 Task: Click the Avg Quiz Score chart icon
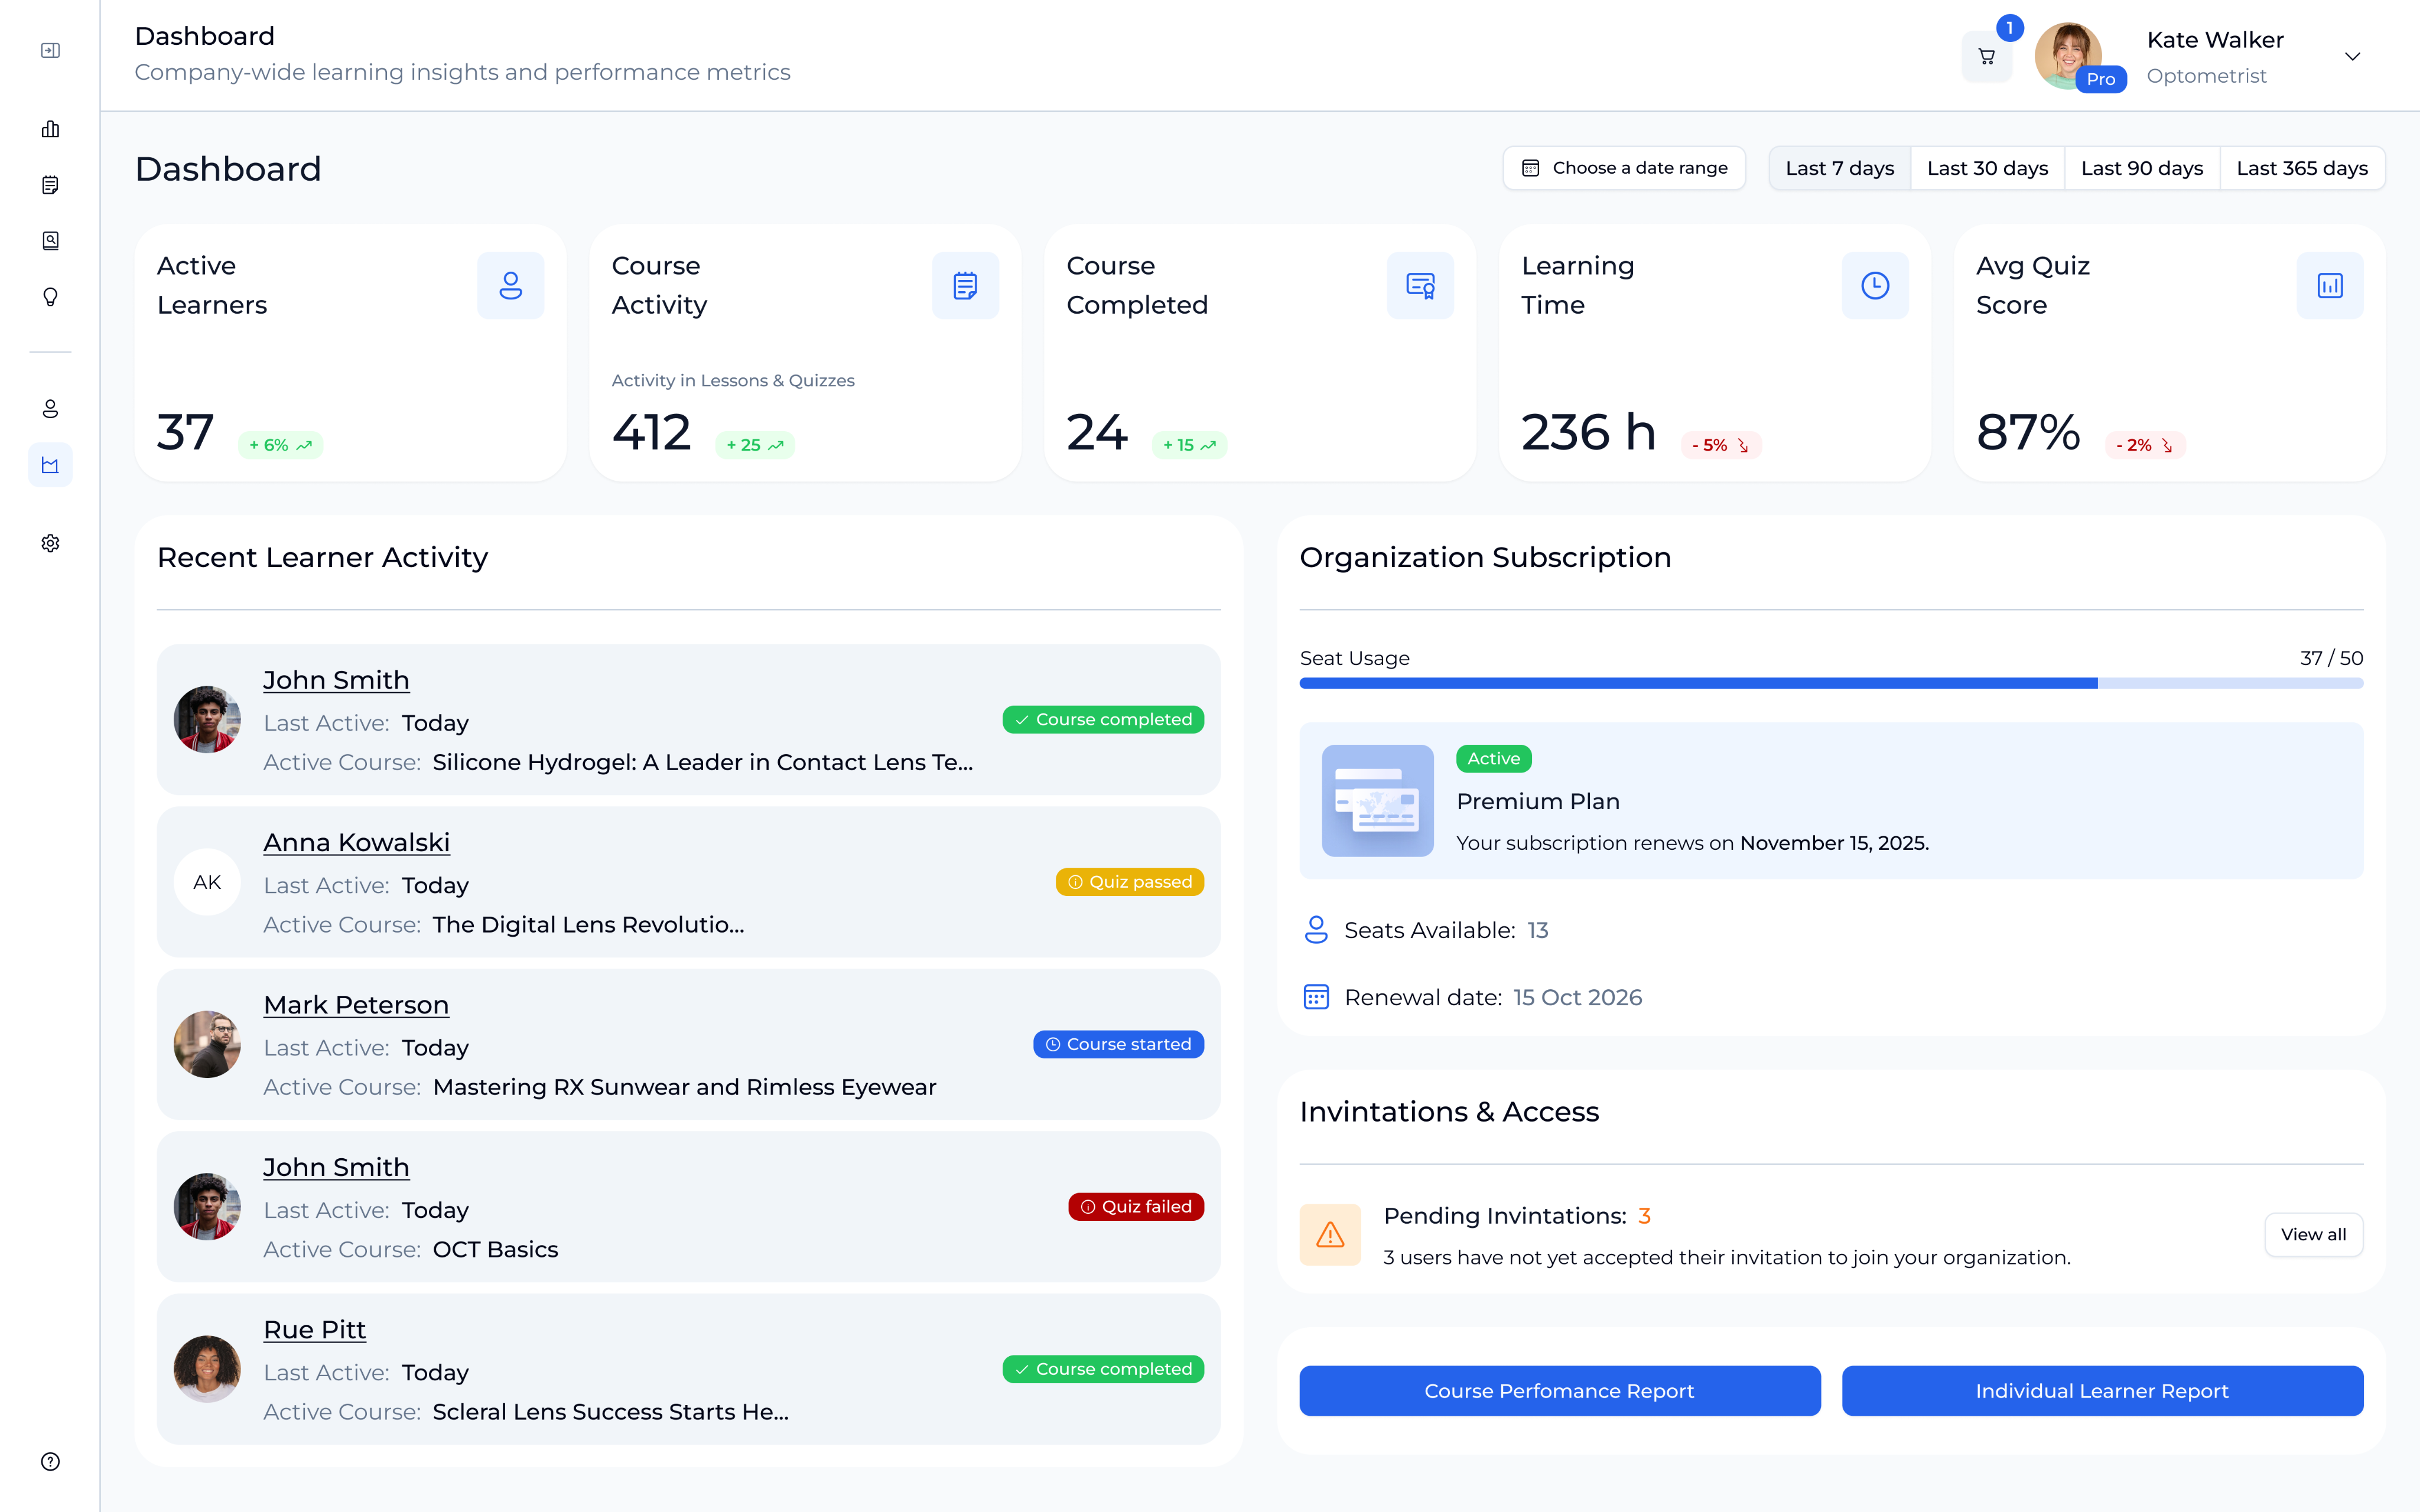[2329, 286]
